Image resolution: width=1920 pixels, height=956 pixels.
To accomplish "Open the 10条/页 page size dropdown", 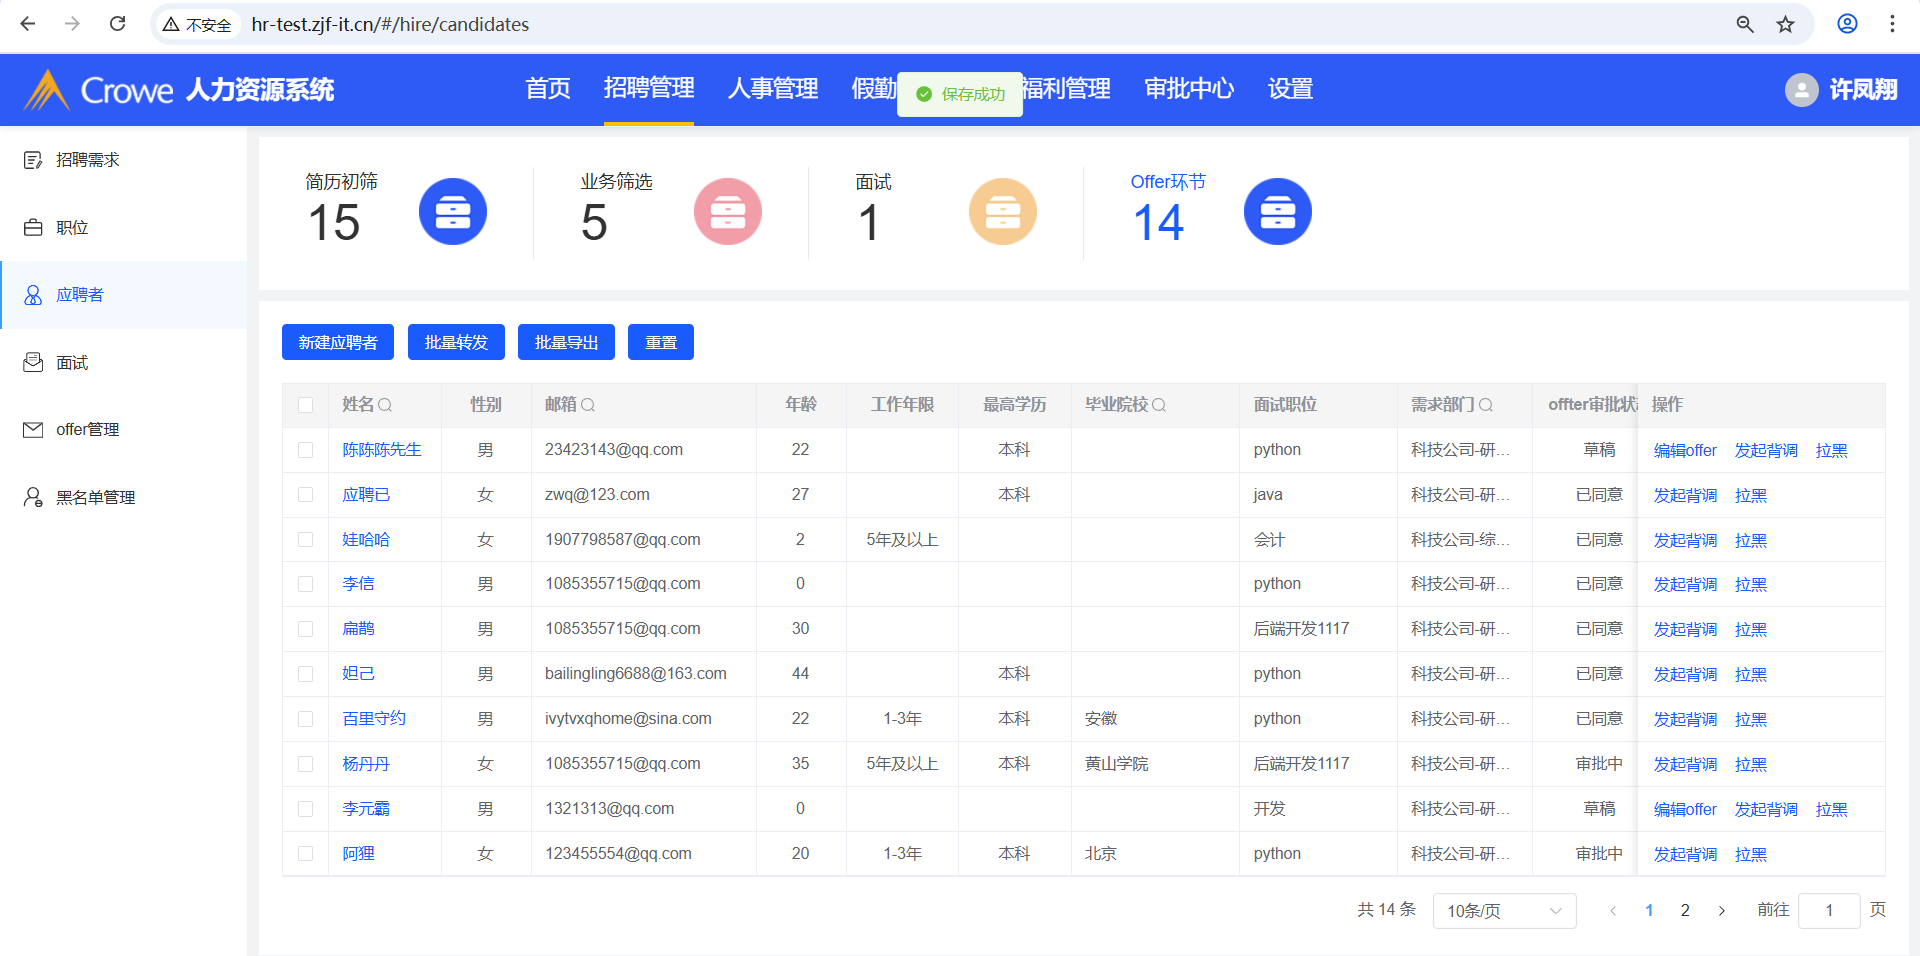I will coord(1503,911).
